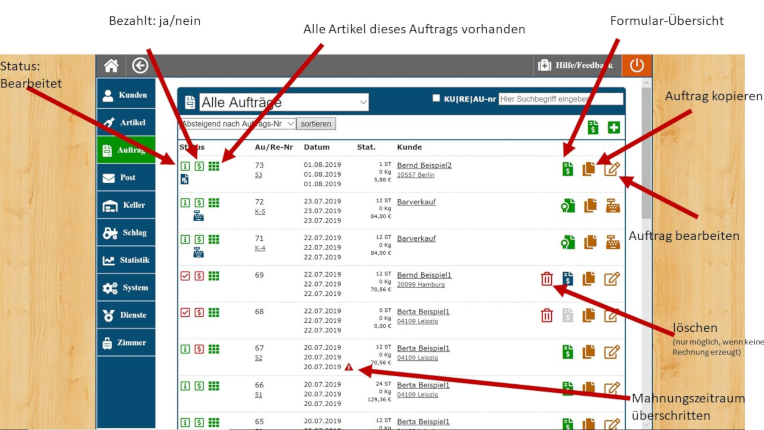The image size is (764, 430).
Task: Click the back arrow icon
Action: 140,65
